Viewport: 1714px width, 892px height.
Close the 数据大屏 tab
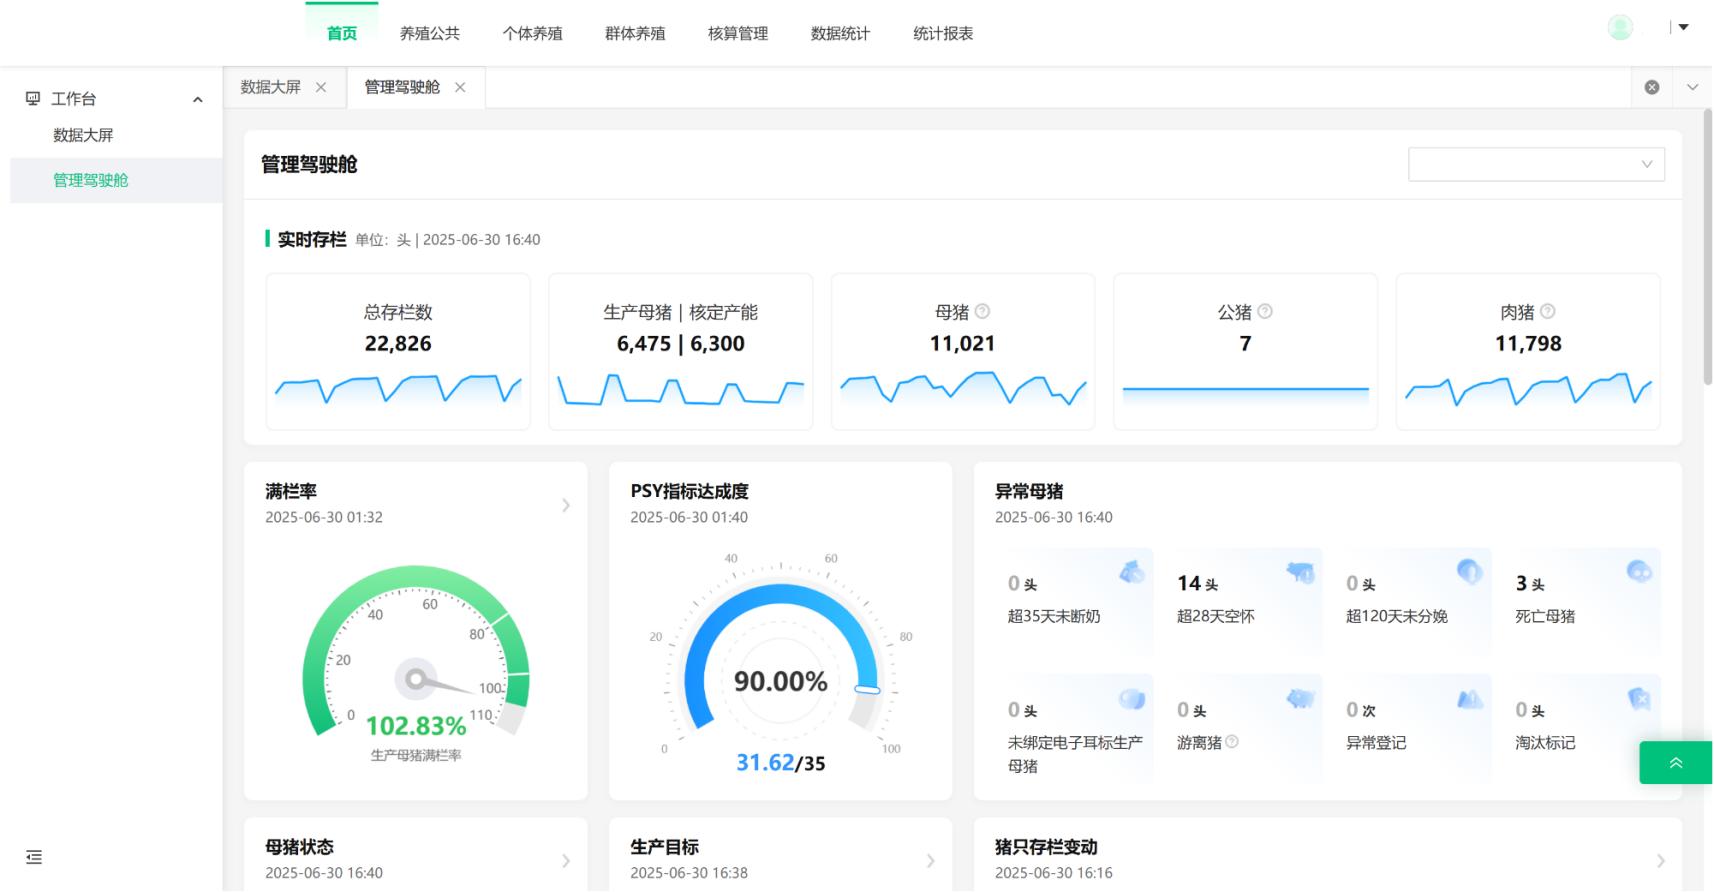pyautogui.click(x=321, y=87)
